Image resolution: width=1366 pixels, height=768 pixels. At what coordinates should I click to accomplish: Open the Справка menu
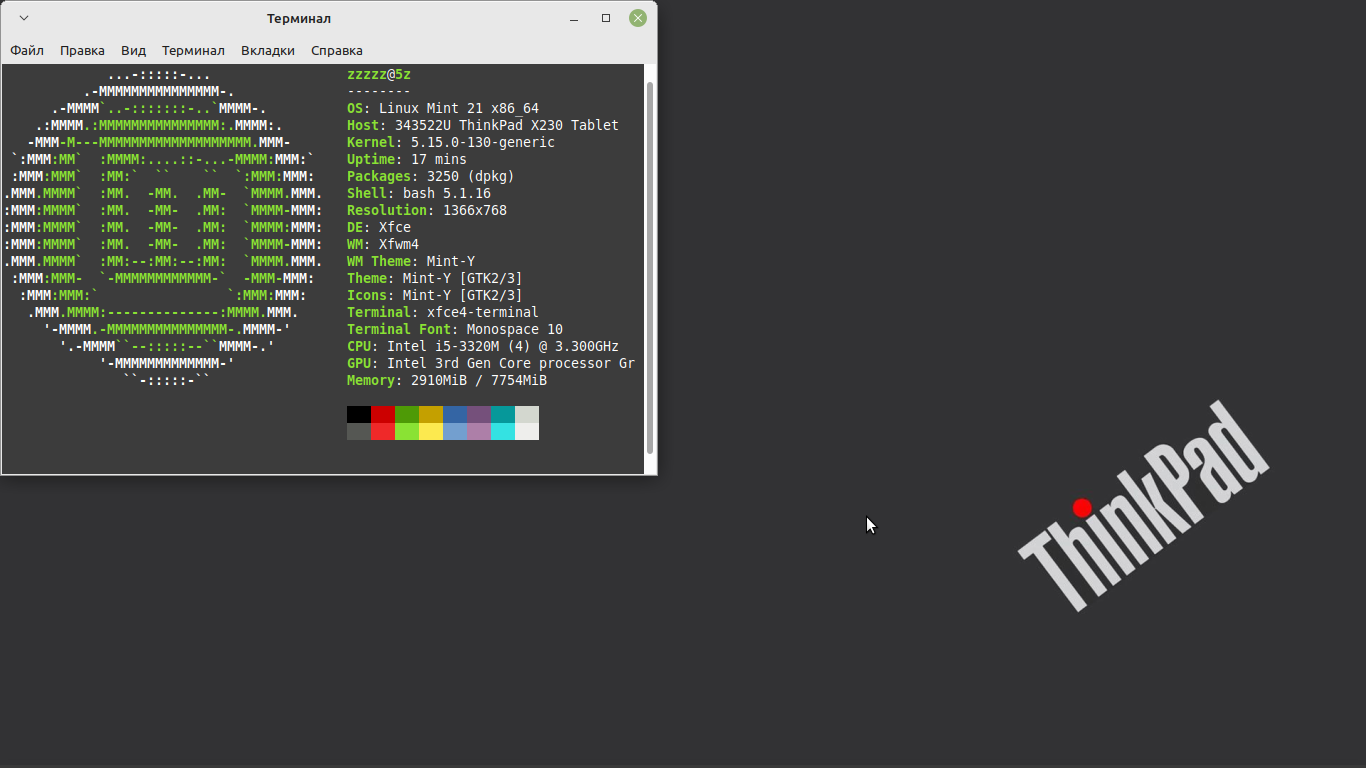pyautogui.click(x=337, y=50)
